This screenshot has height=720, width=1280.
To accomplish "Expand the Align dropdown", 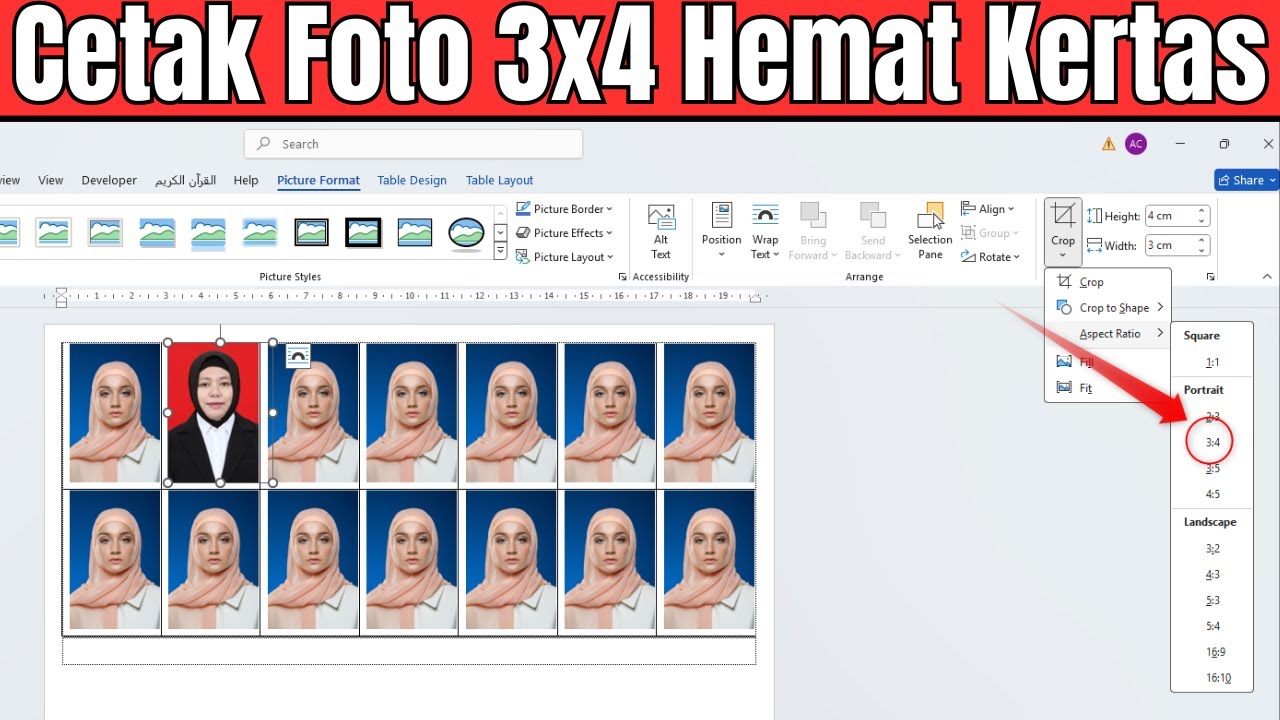I will 988,209.
